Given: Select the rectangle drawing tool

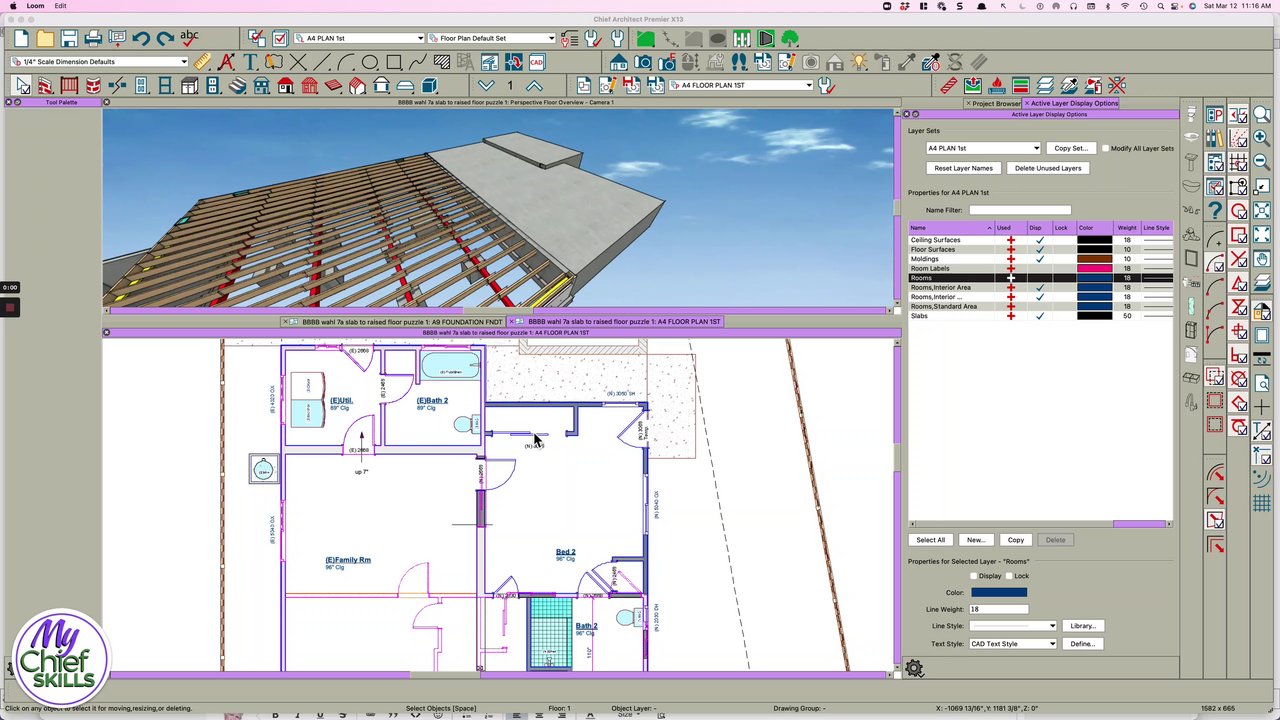Looking at the screenshot, I should point(394,62).
